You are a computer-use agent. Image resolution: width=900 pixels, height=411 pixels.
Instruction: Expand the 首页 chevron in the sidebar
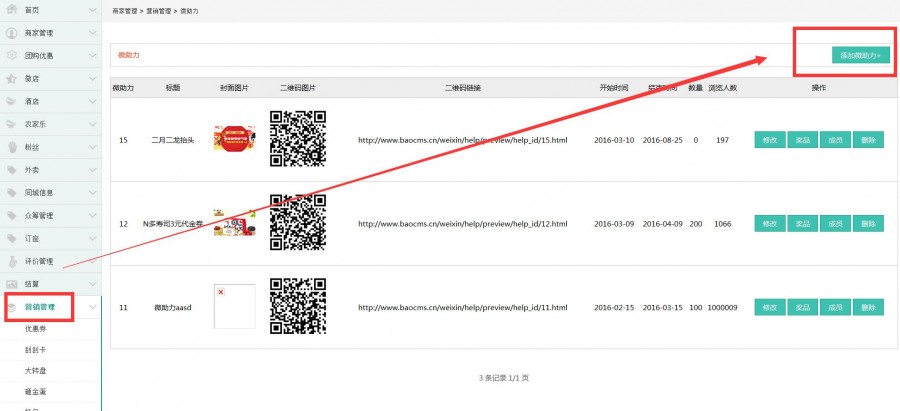93,10
